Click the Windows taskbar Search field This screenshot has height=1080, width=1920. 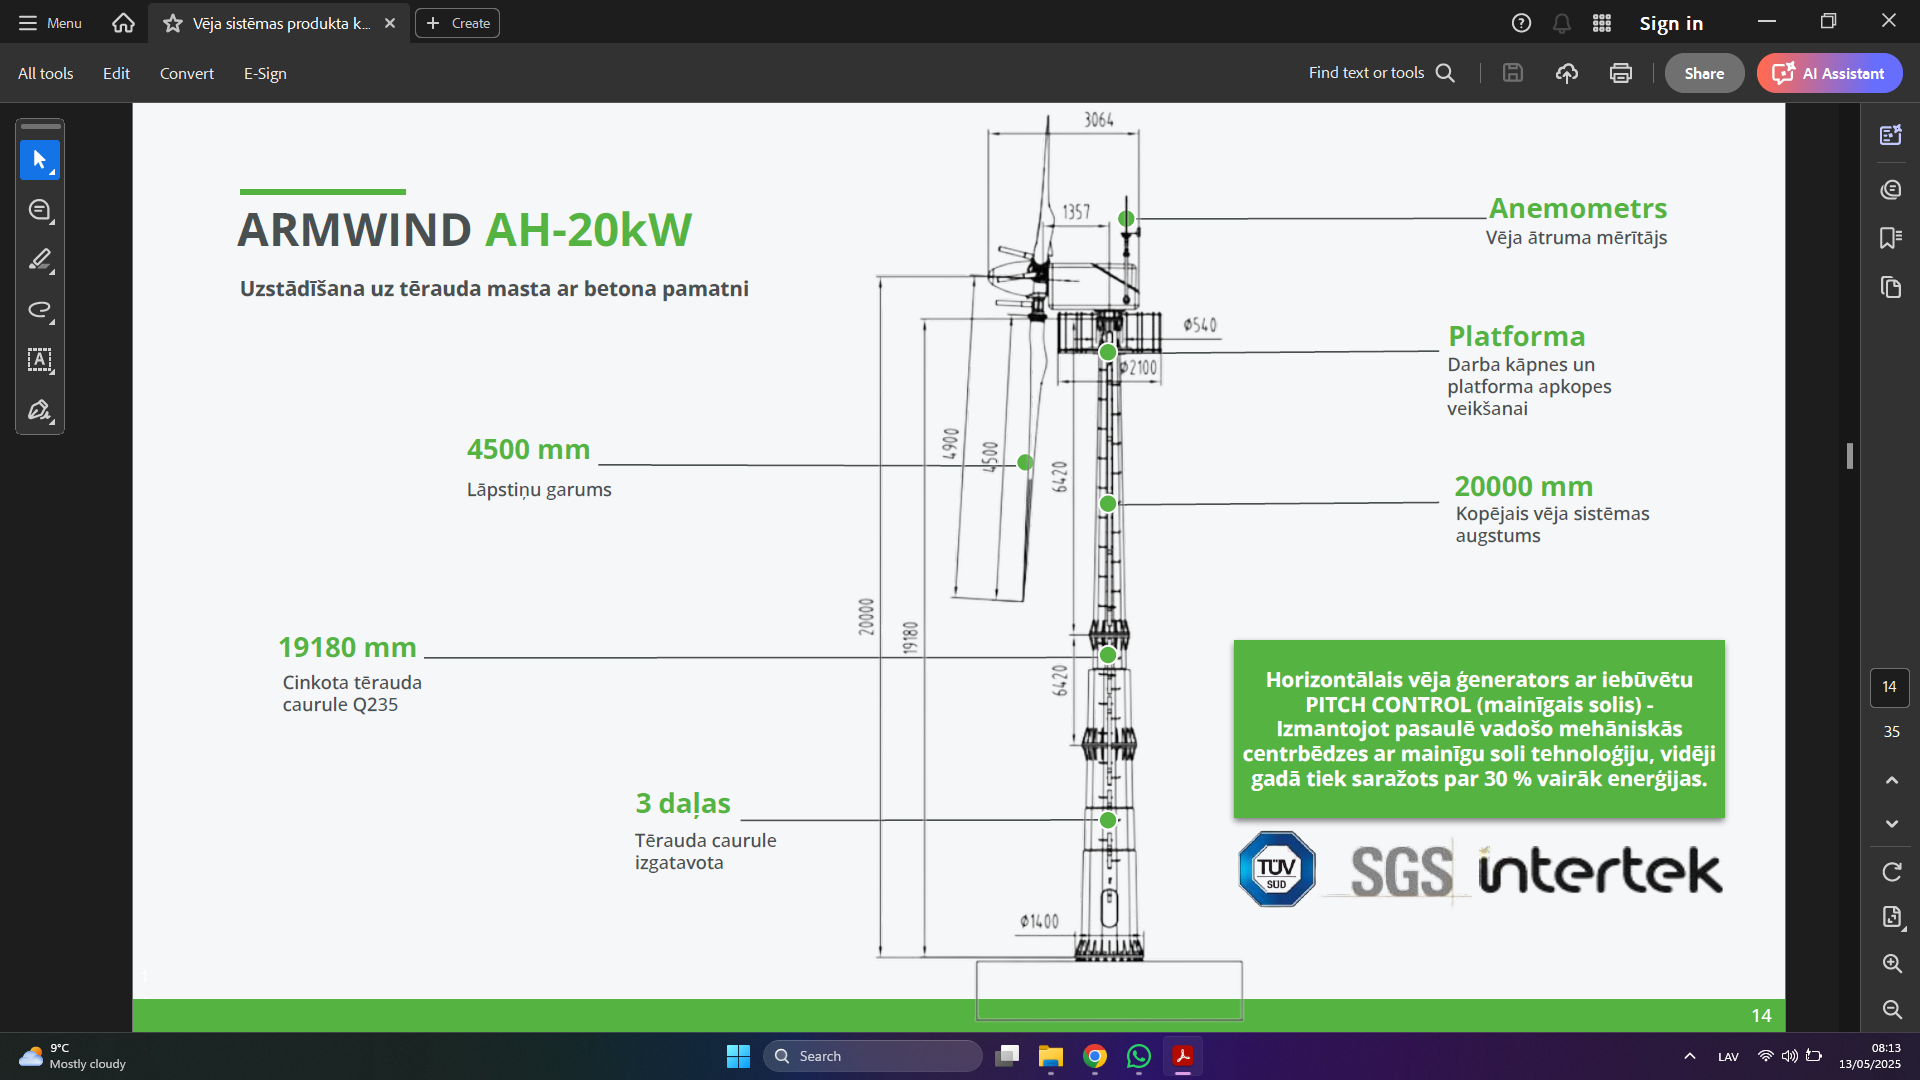click(872, 1056)
